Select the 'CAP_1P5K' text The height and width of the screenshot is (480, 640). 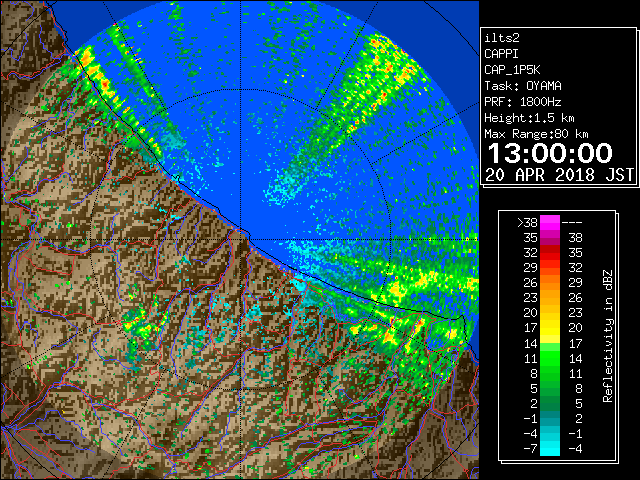click(x=512, y=70)
